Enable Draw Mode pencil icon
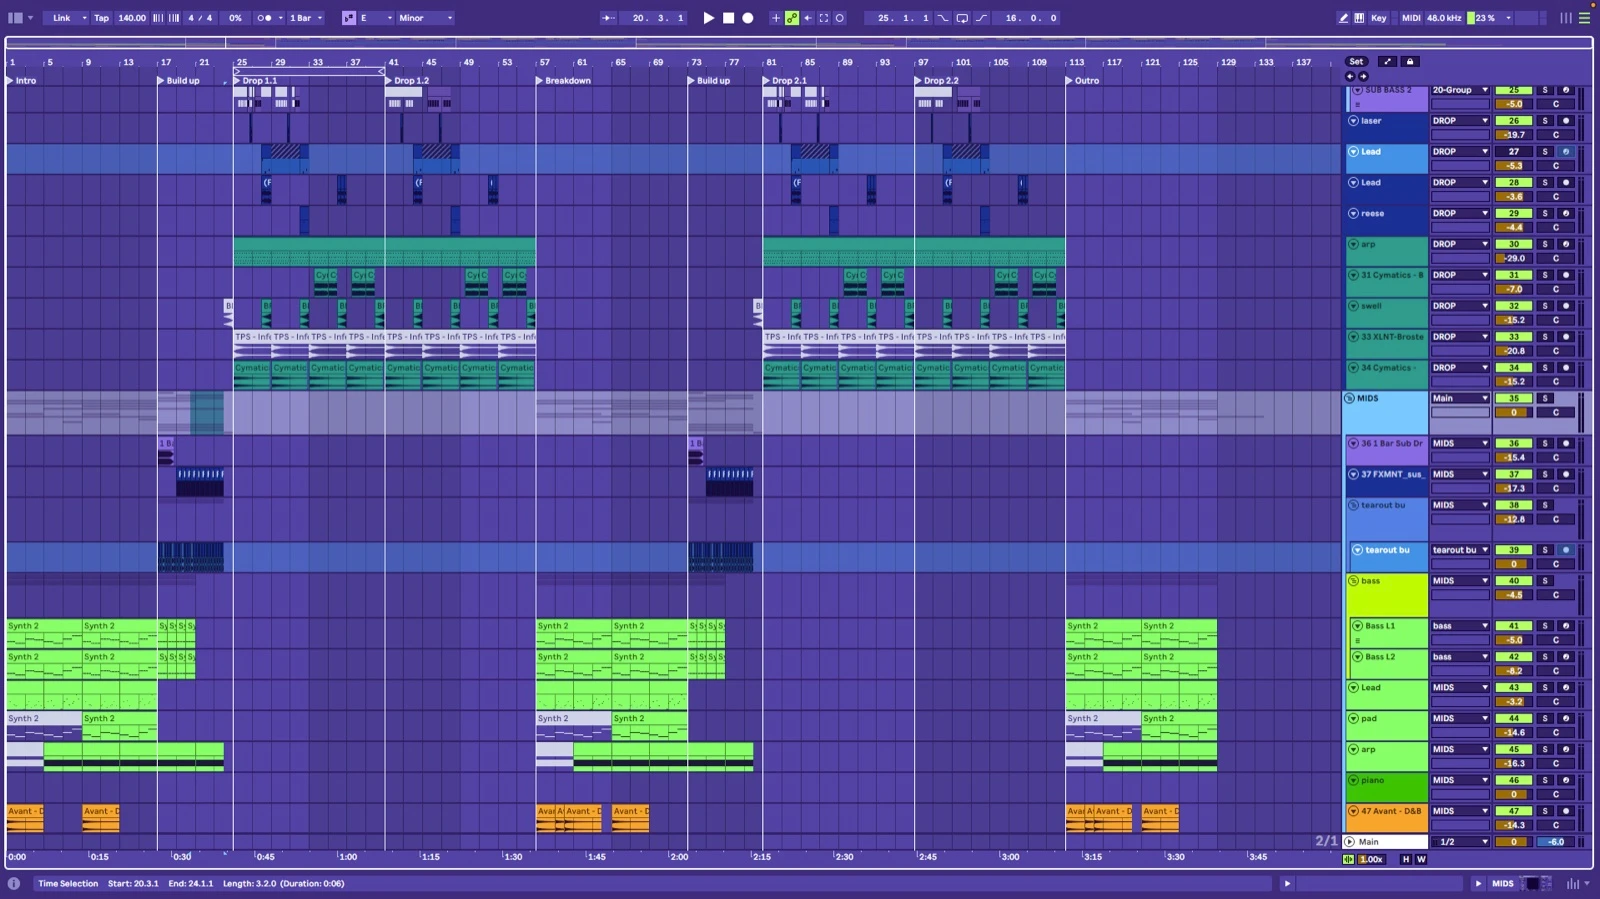 [x=1343, y=18]
